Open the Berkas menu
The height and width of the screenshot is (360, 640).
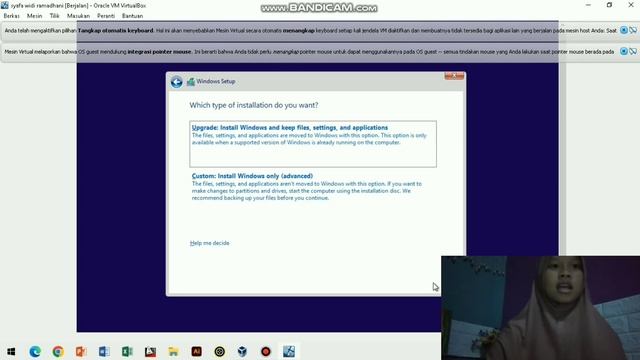click(x=11, y=16)
